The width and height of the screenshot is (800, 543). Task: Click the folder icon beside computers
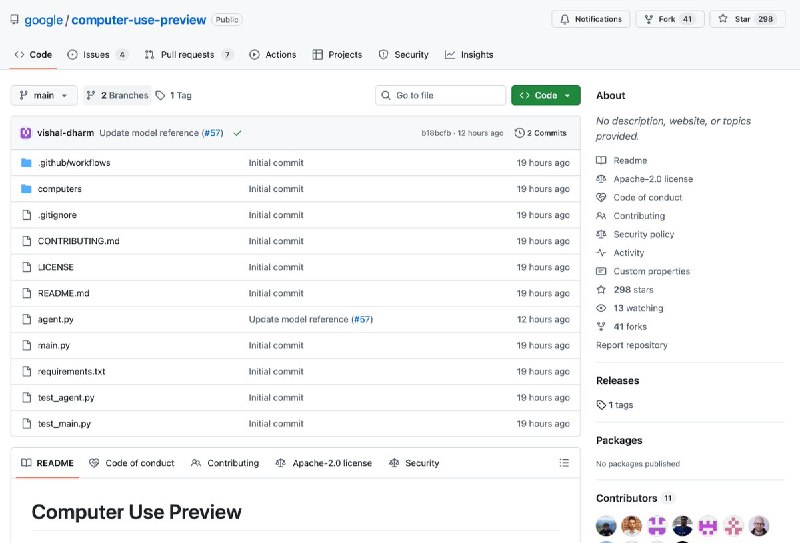(x=27, y=189)
